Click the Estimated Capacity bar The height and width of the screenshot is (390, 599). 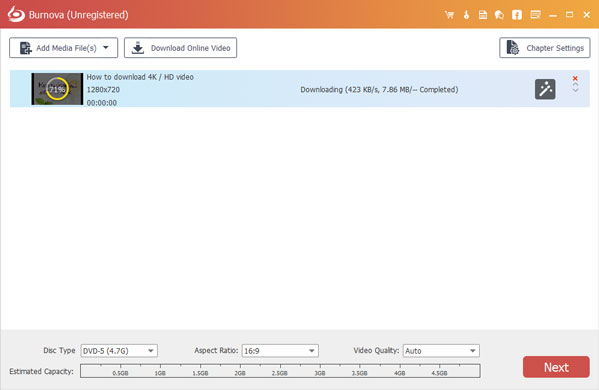[x=280, y=371]
